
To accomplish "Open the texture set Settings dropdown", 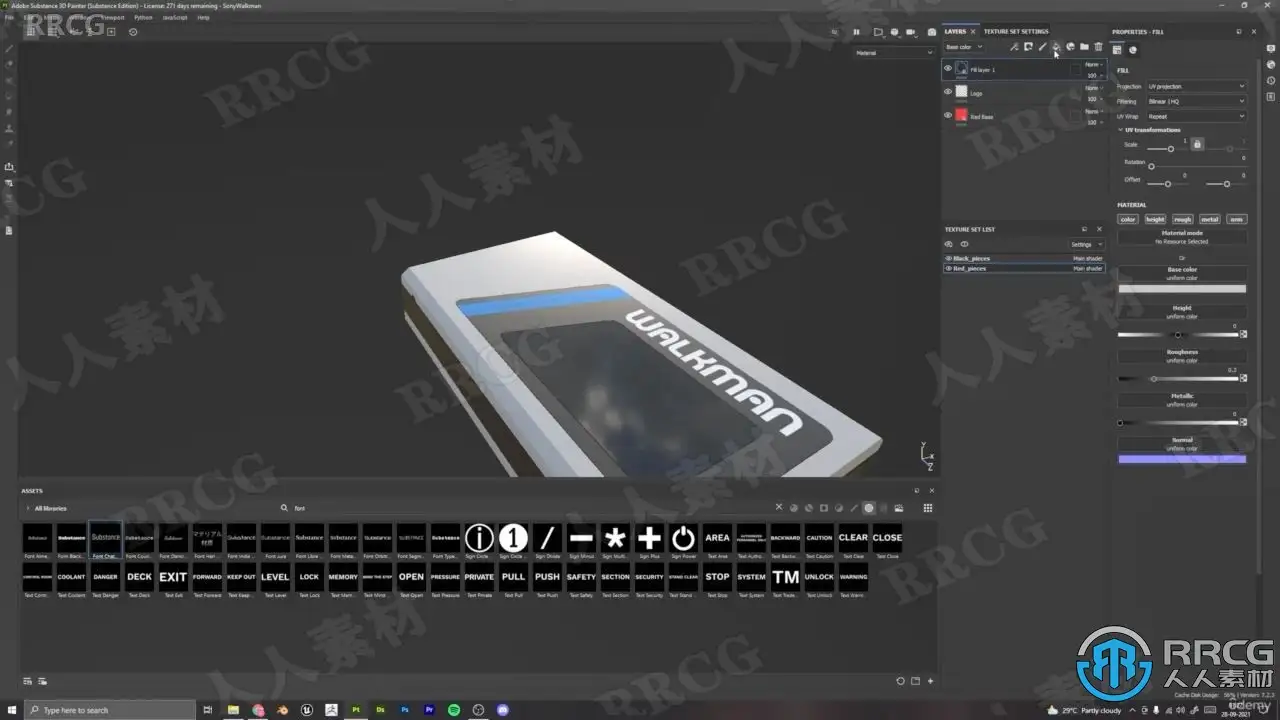I will (x=1086, y=244).
